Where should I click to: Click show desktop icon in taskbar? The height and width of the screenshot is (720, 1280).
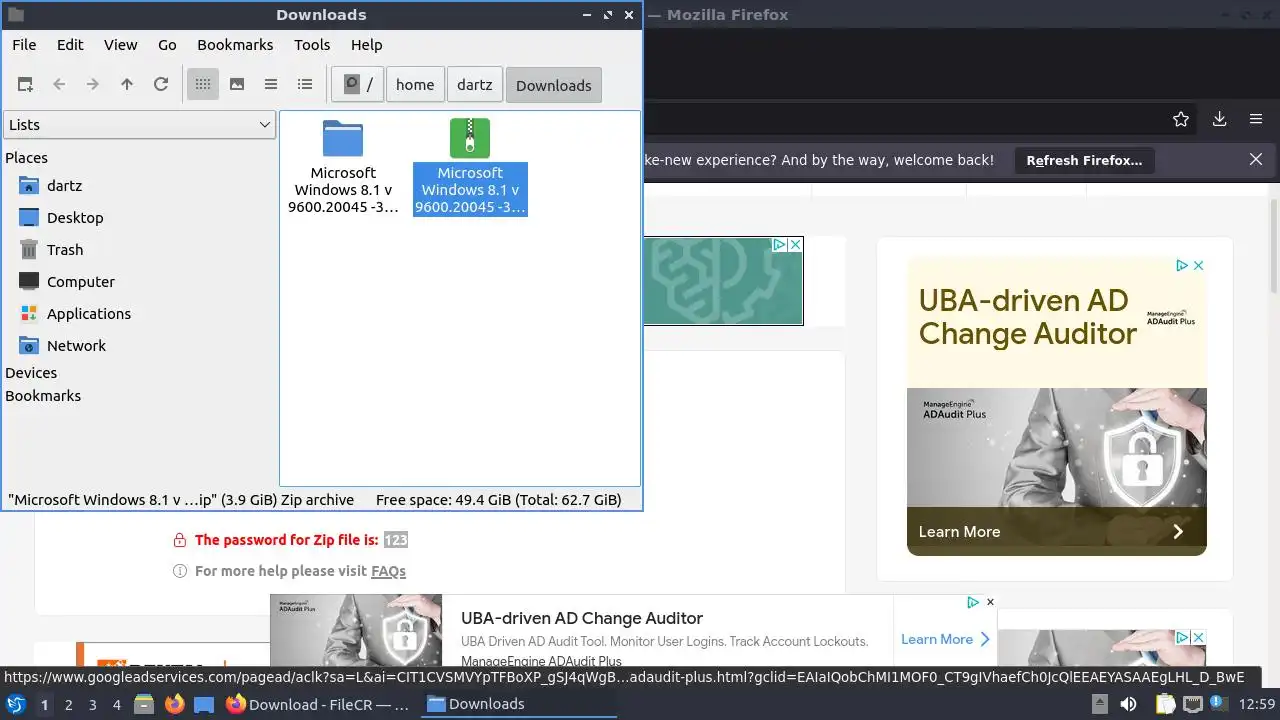[x=204, y=705]
